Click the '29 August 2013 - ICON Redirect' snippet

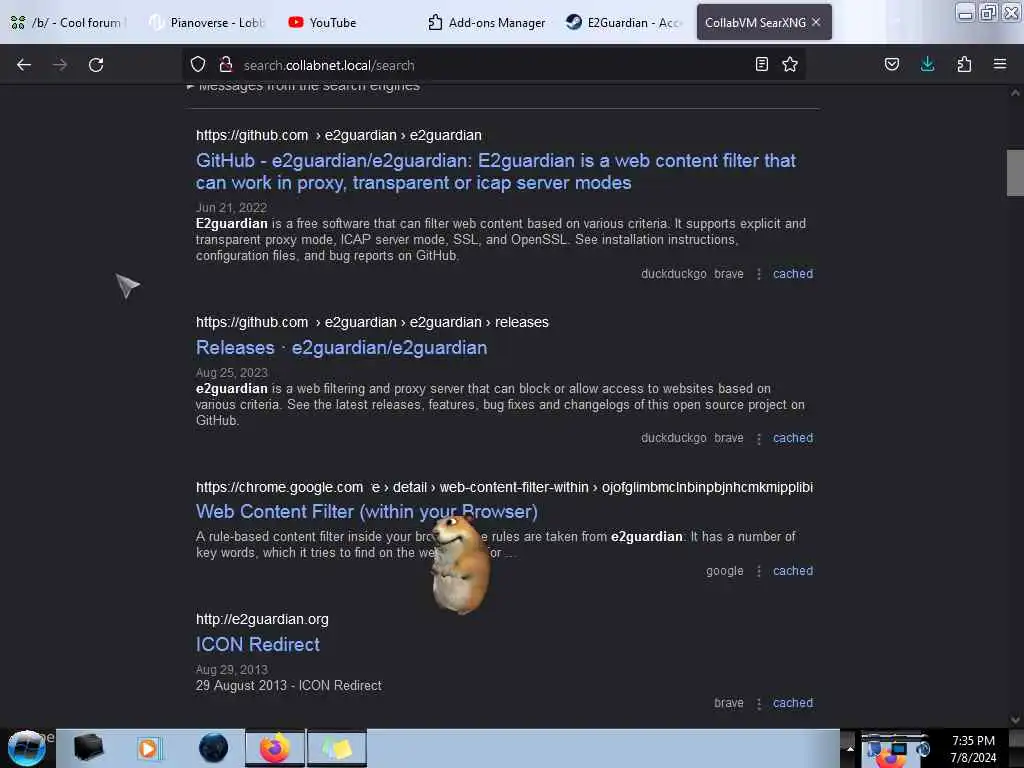click(x=289, y=686)
